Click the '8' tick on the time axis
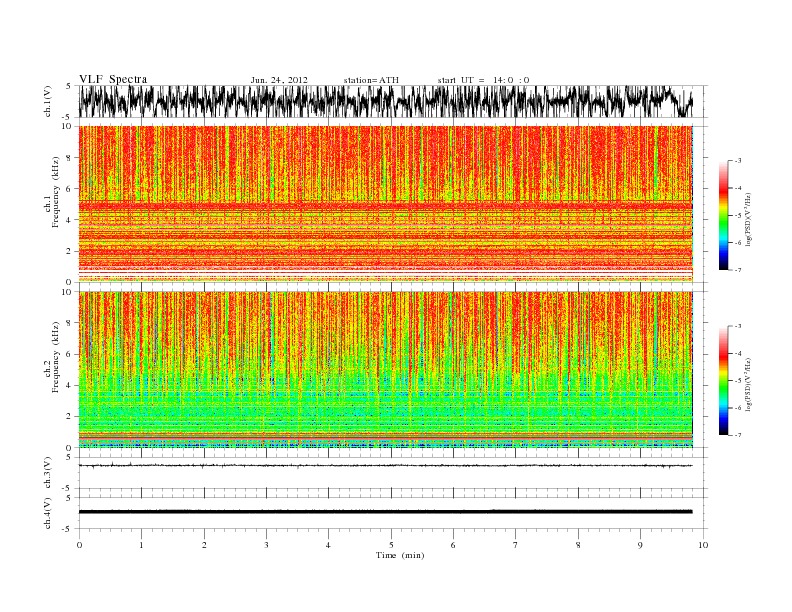 [x=578, y=545]
